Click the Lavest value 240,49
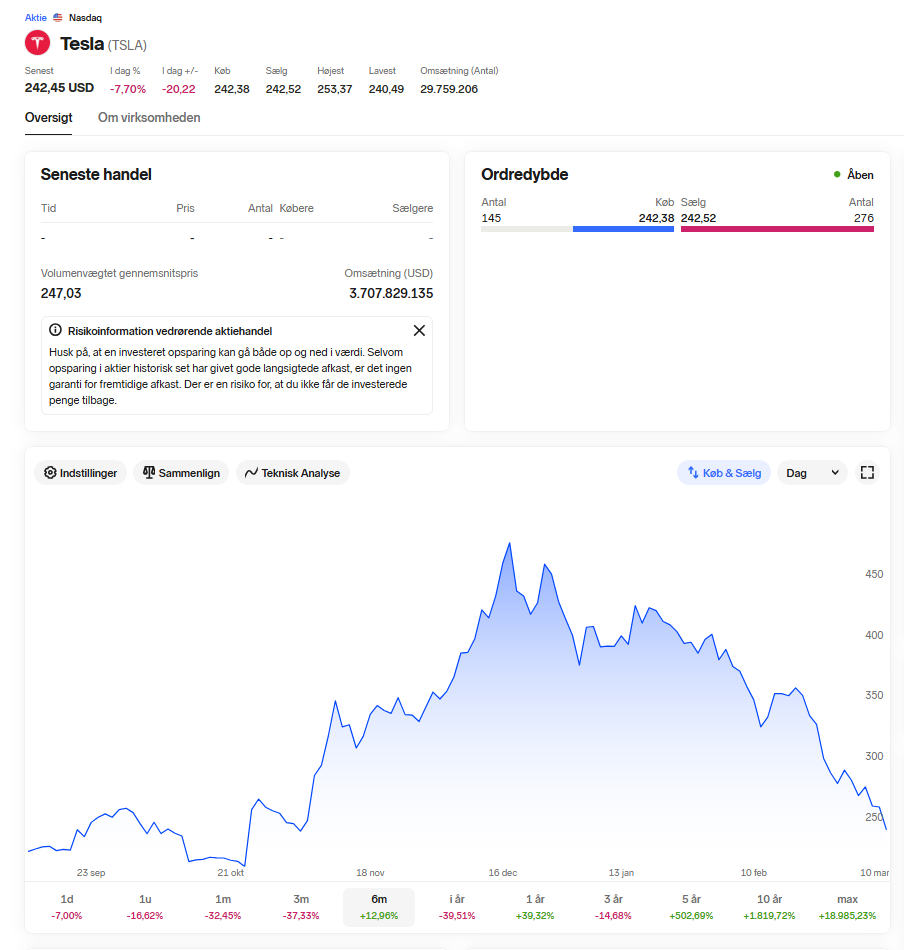Screen dimensions: 904x950 386,89
